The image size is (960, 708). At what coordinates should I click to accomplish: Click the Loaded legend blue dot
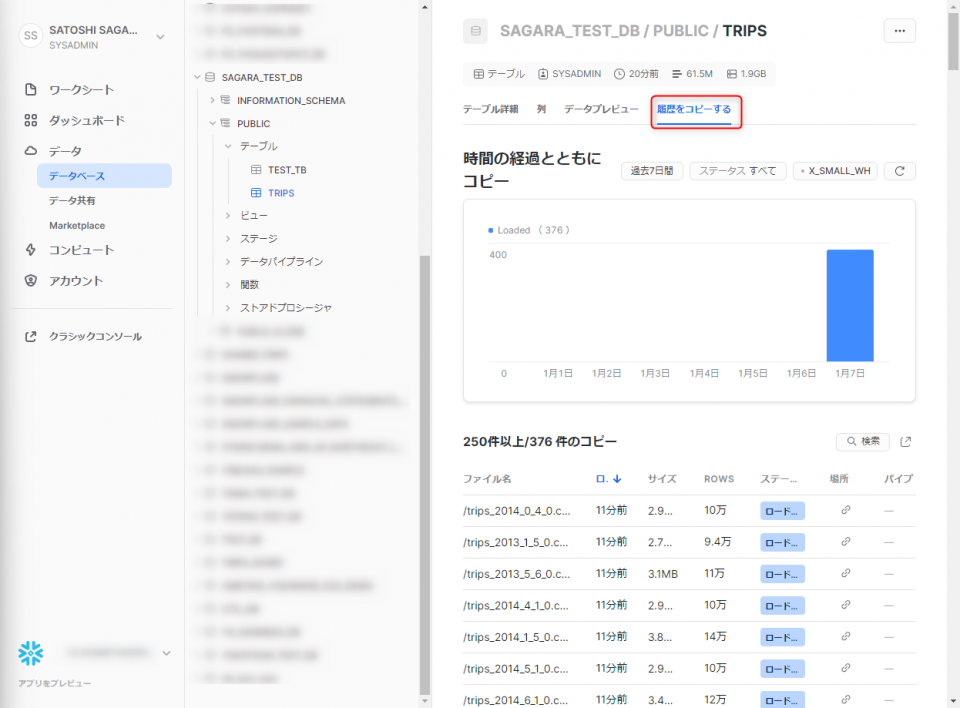click(490, 230)
